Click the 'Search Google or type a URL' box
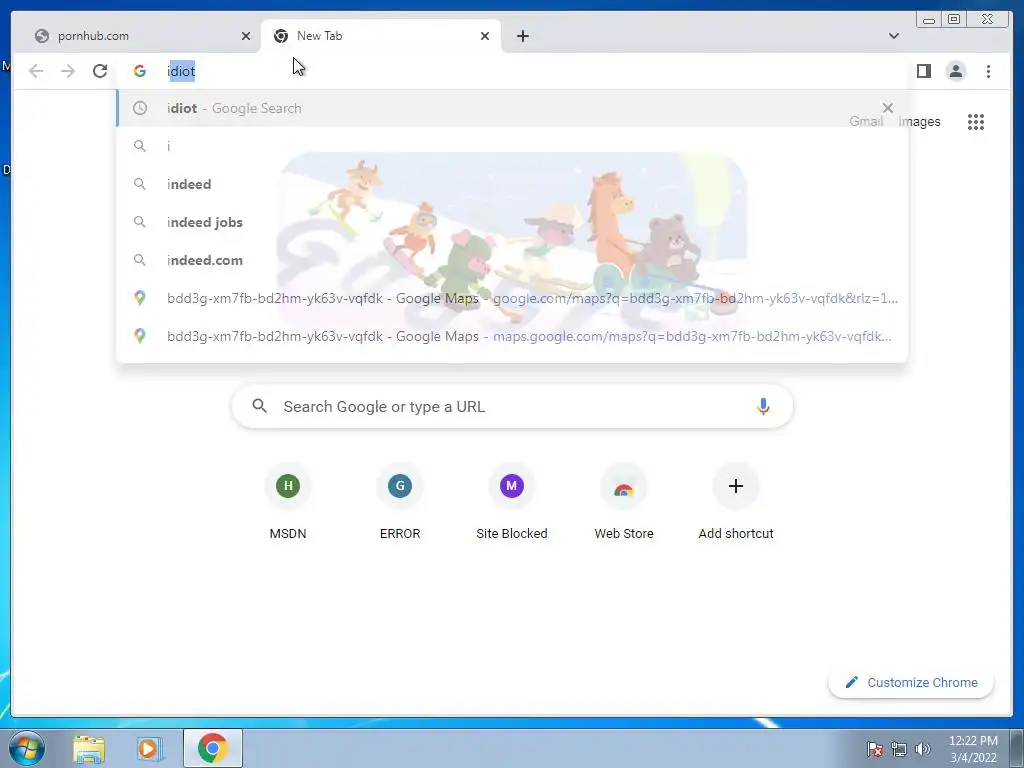 512,406
